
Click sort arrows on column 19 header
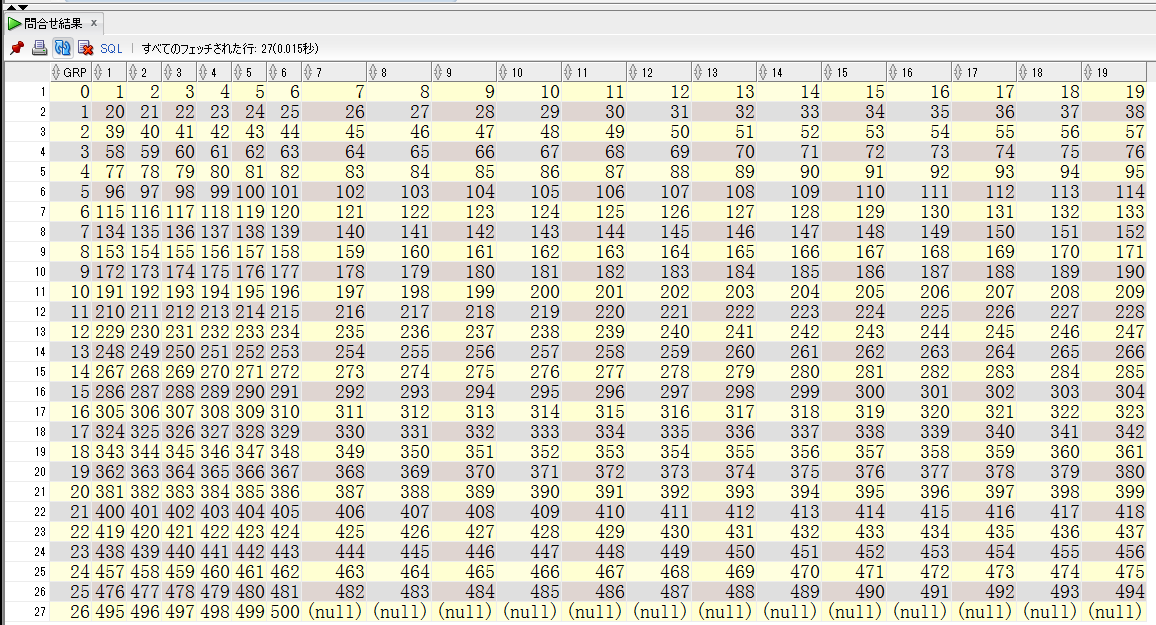click(1088, 73)
